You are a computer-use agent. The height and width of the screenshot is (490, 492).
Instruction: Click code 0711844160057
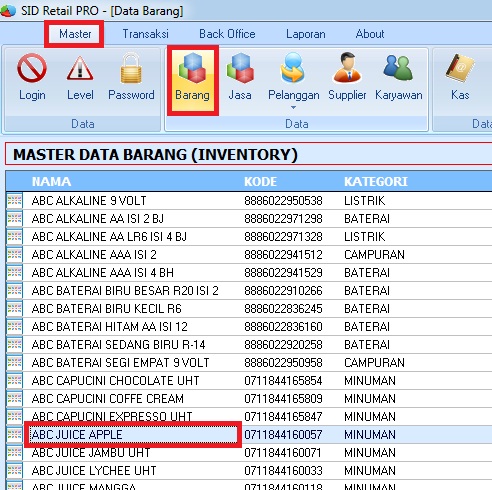283,435
